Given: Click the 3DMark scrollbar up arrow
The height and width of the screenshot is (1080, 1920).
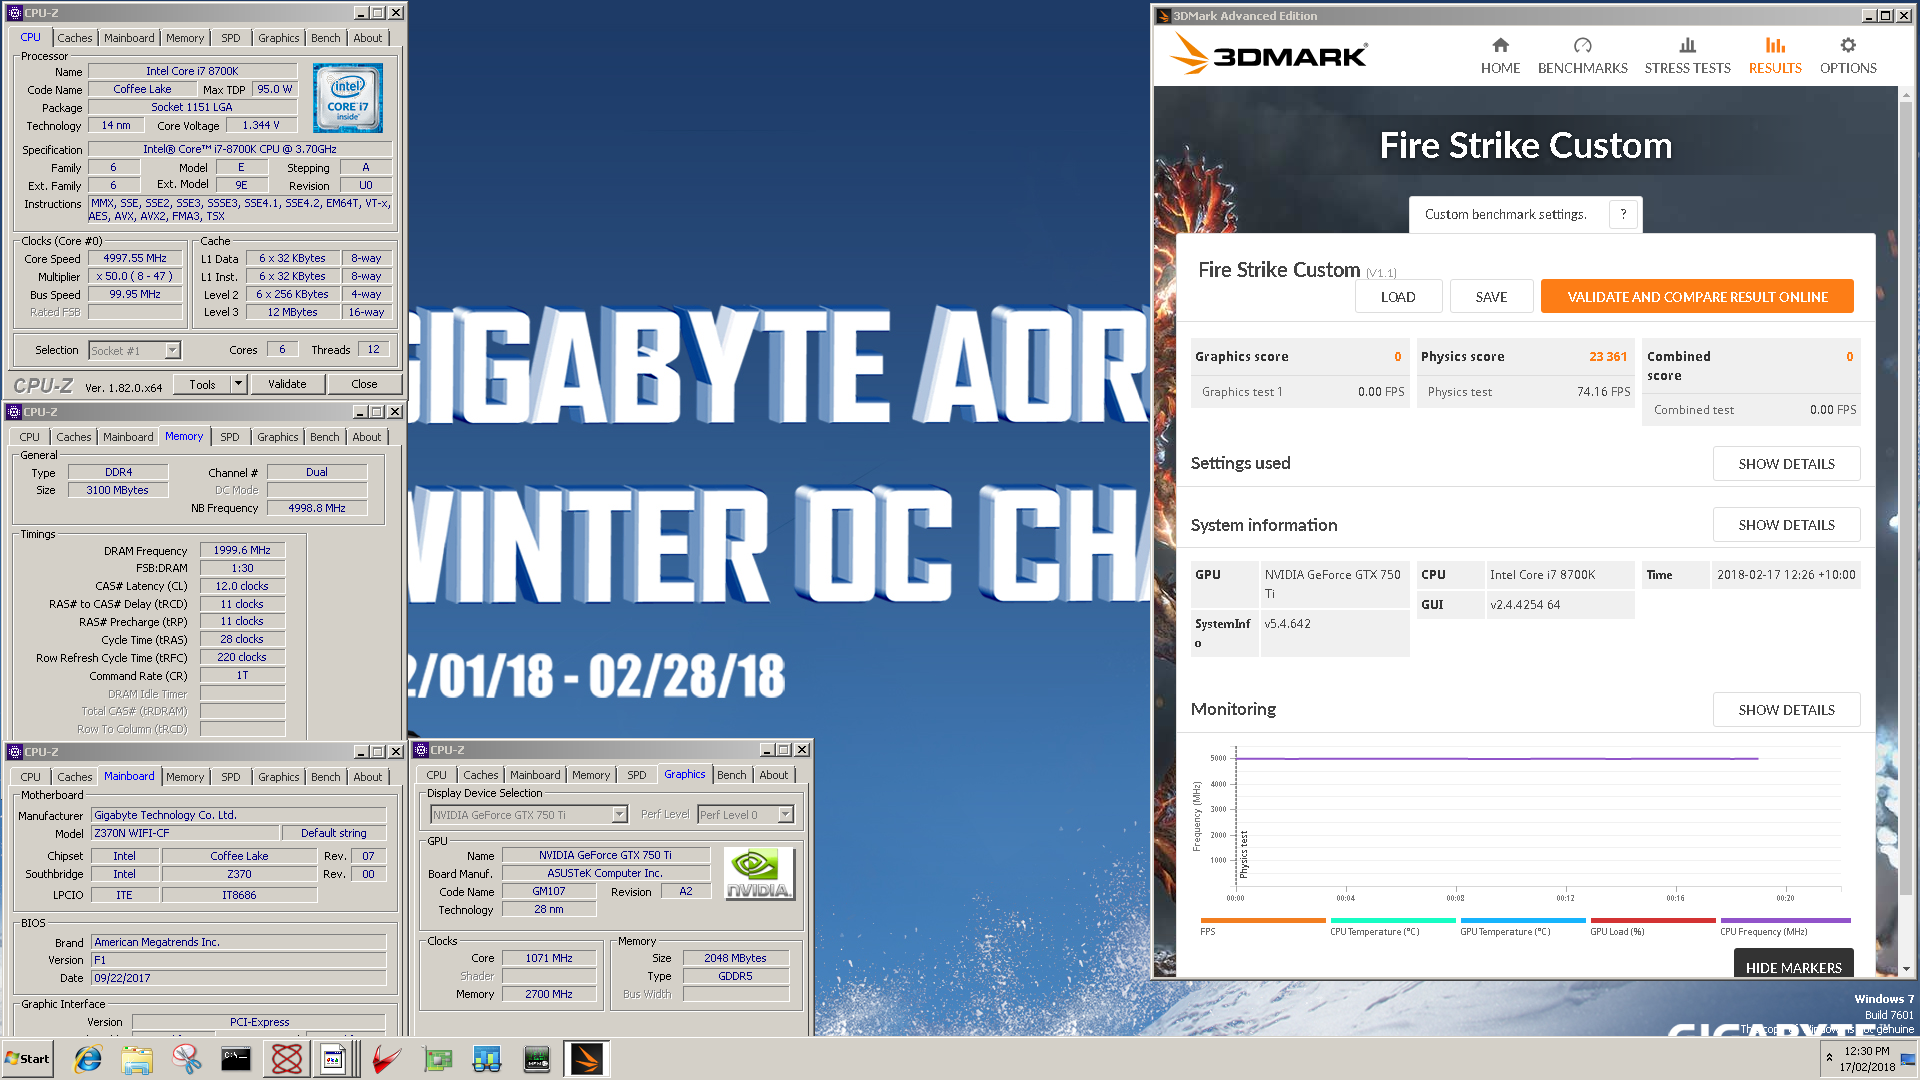Looking at the screenshot, I should point(1906,95).
